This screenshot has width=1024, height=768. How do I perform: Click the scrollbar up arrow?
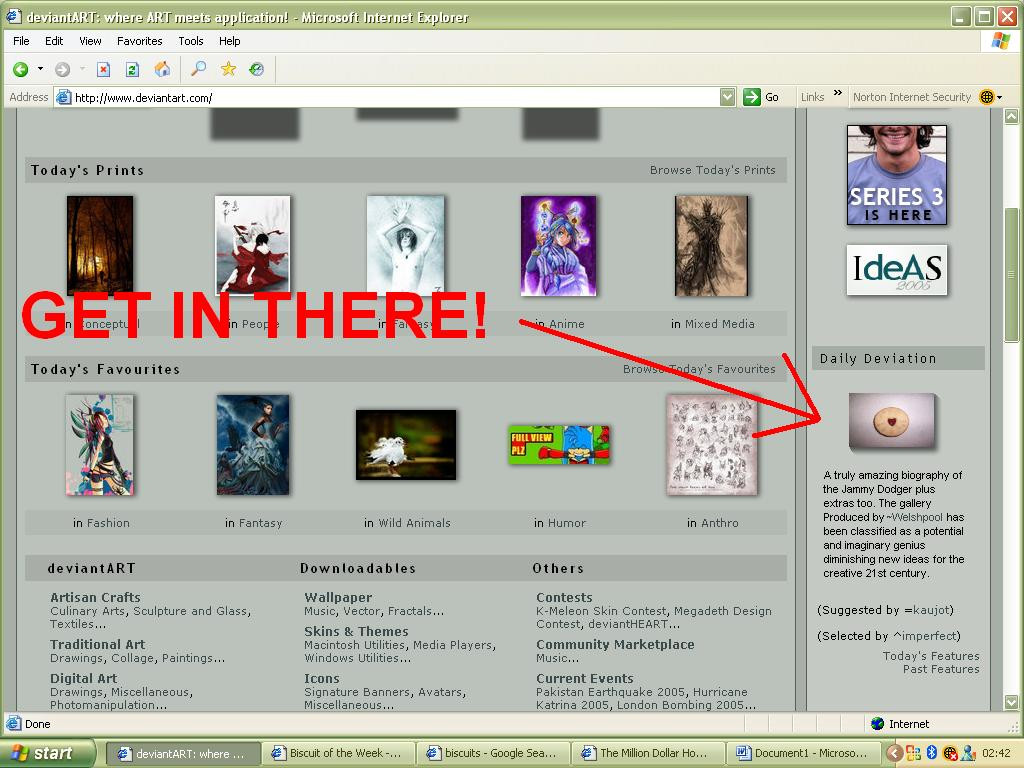pyautogui.click(x=1012, y=117)
